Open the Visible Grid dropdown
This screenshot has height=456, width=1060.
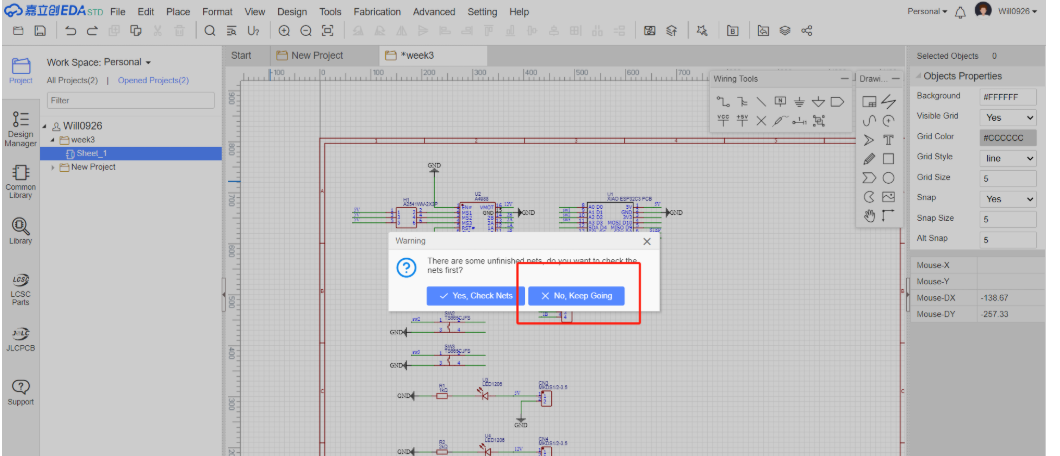(1008, 118)
